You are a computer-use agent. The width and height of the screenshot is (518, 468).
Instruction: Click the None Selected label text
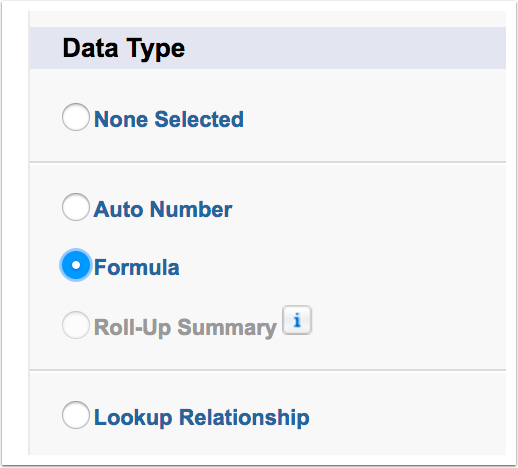pos(169,119)
